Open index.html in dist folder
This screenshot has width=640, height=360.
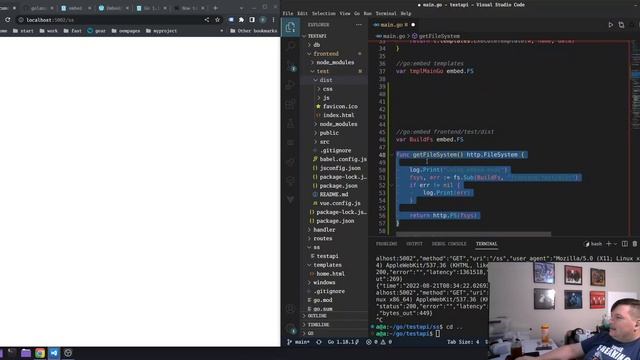click(338, 116)
